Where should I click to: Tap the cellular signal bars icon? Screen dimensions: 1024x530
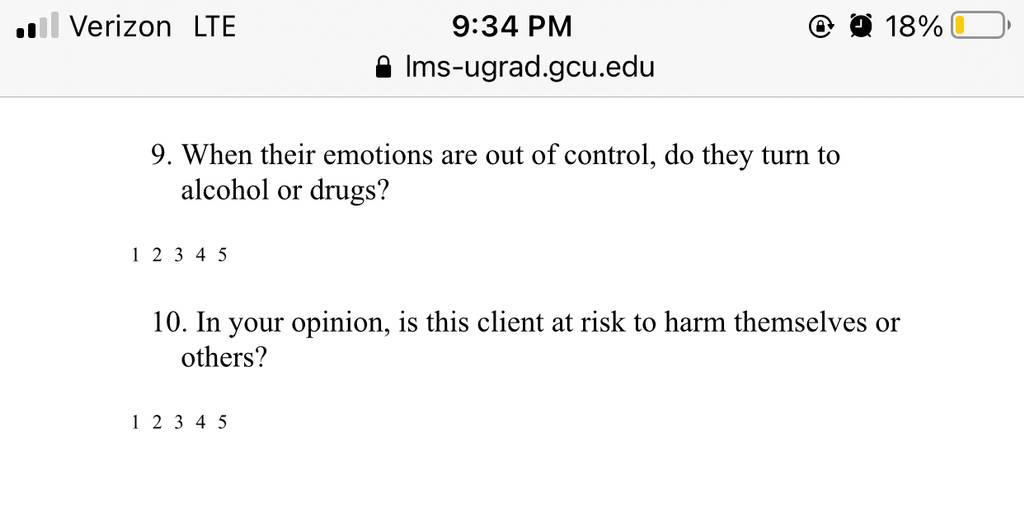coord(37,25)
